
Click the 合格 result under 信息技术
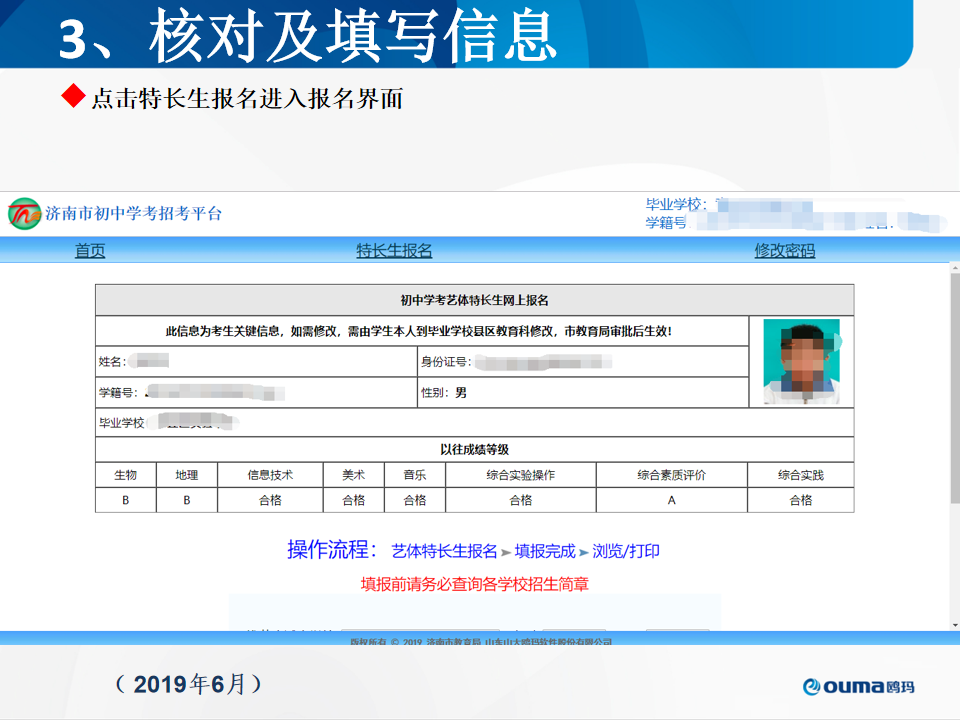coord(270,500)
